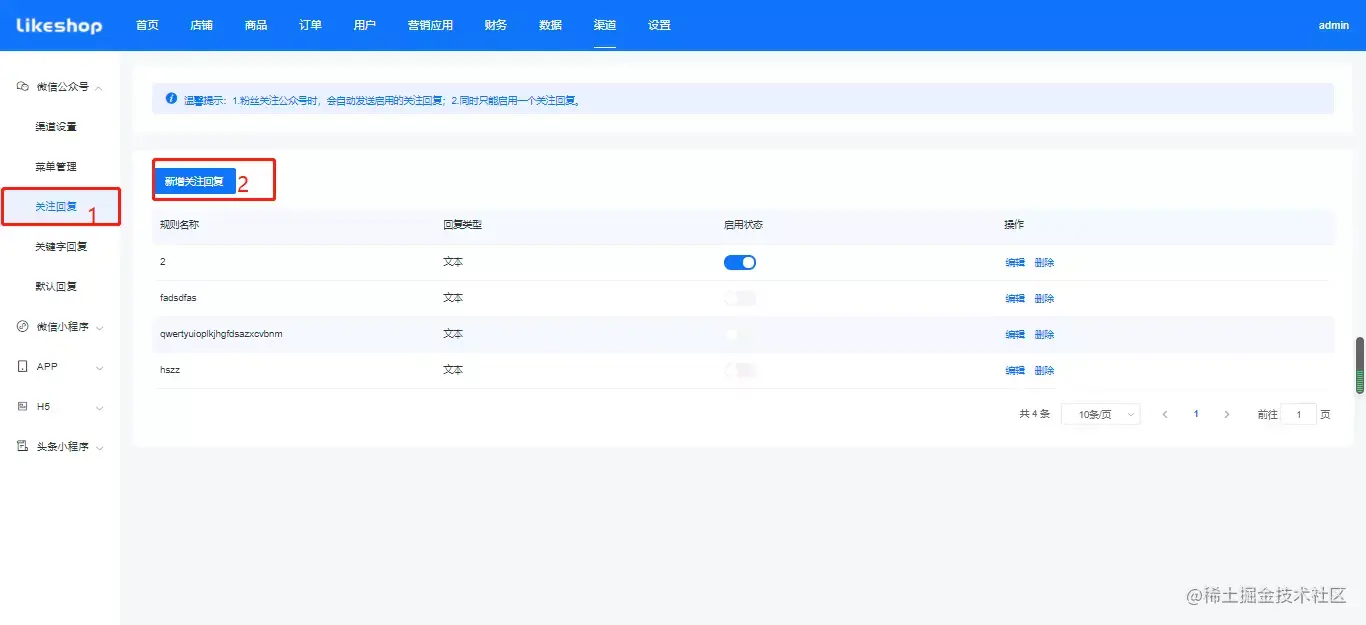Click the 回复类型 column header
Screen dimensions: 1366x625
coord(463,225)
